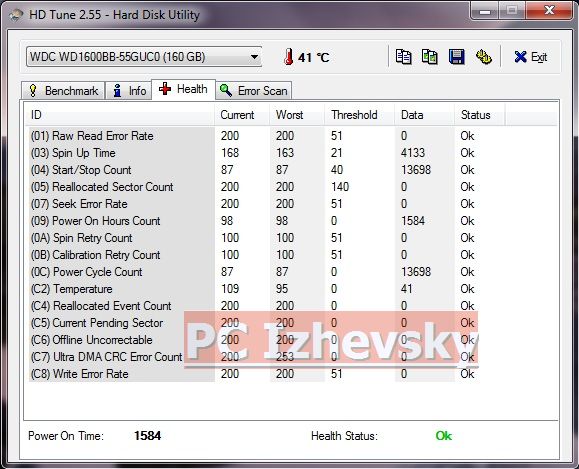Click the thermometer temperature icon
Screen dimensions: 579x469
288,57
